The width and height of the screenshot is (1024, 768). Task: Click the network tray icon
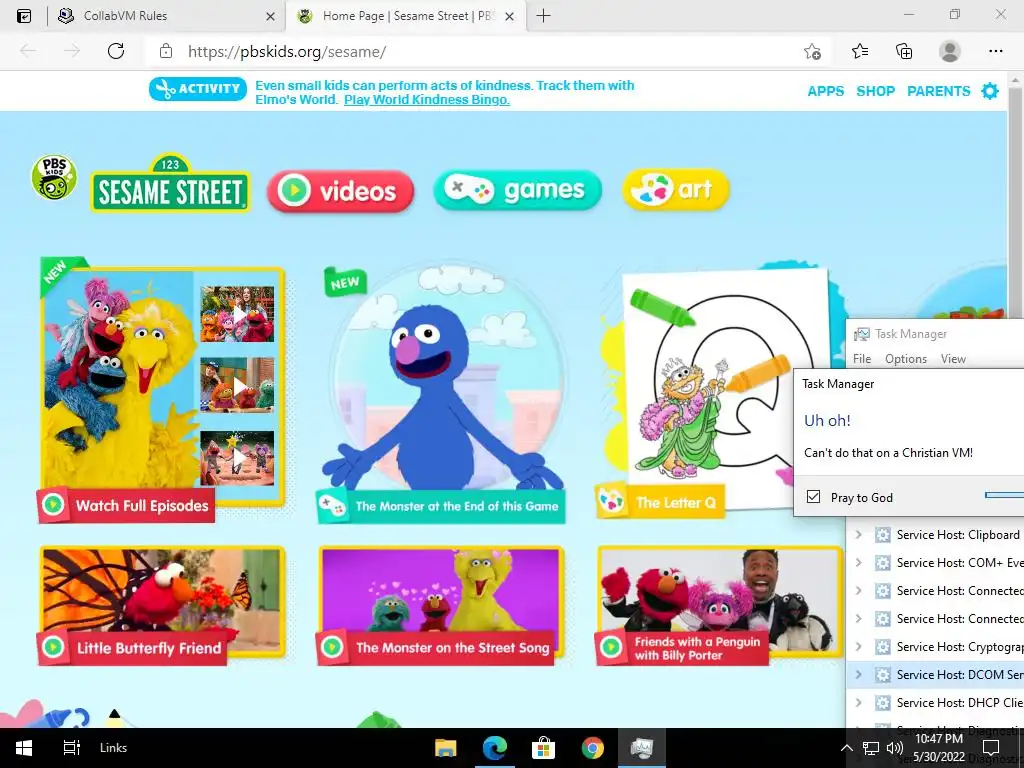tap(871, 748)
